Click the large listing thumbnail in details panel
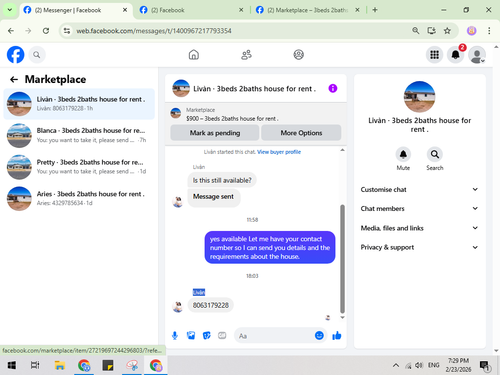Image resolution: width=500 pixels, height=375 pixels. click(419, 97)
